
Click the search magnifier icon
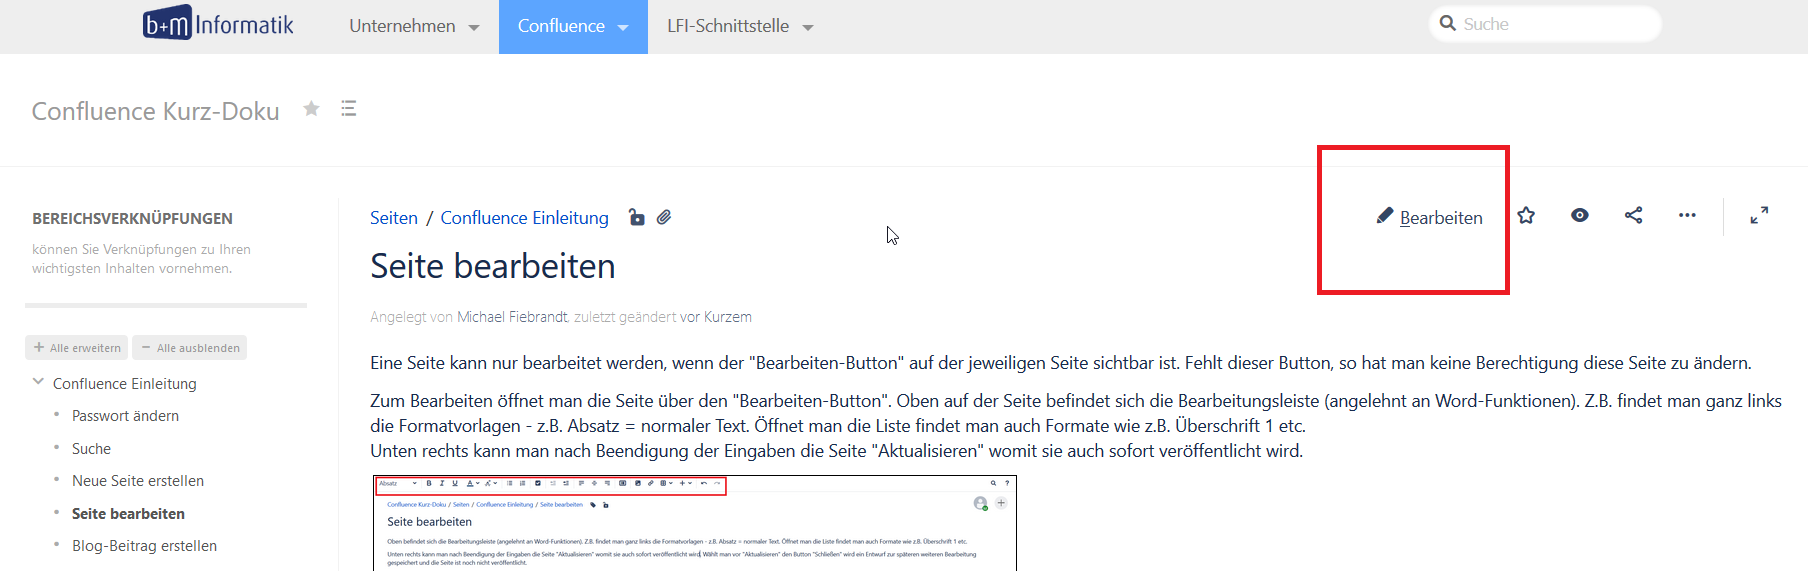pos(1447,23)
